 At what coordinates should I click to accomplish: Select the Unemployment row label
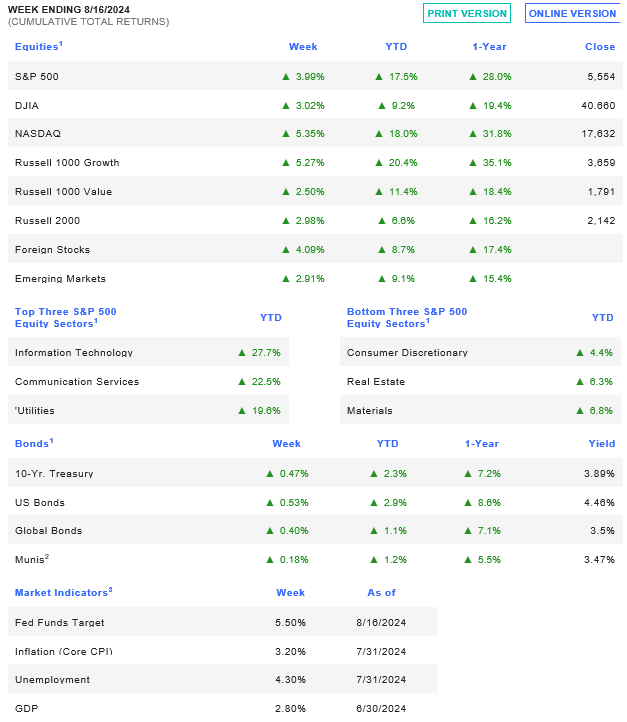coord(52,680)
